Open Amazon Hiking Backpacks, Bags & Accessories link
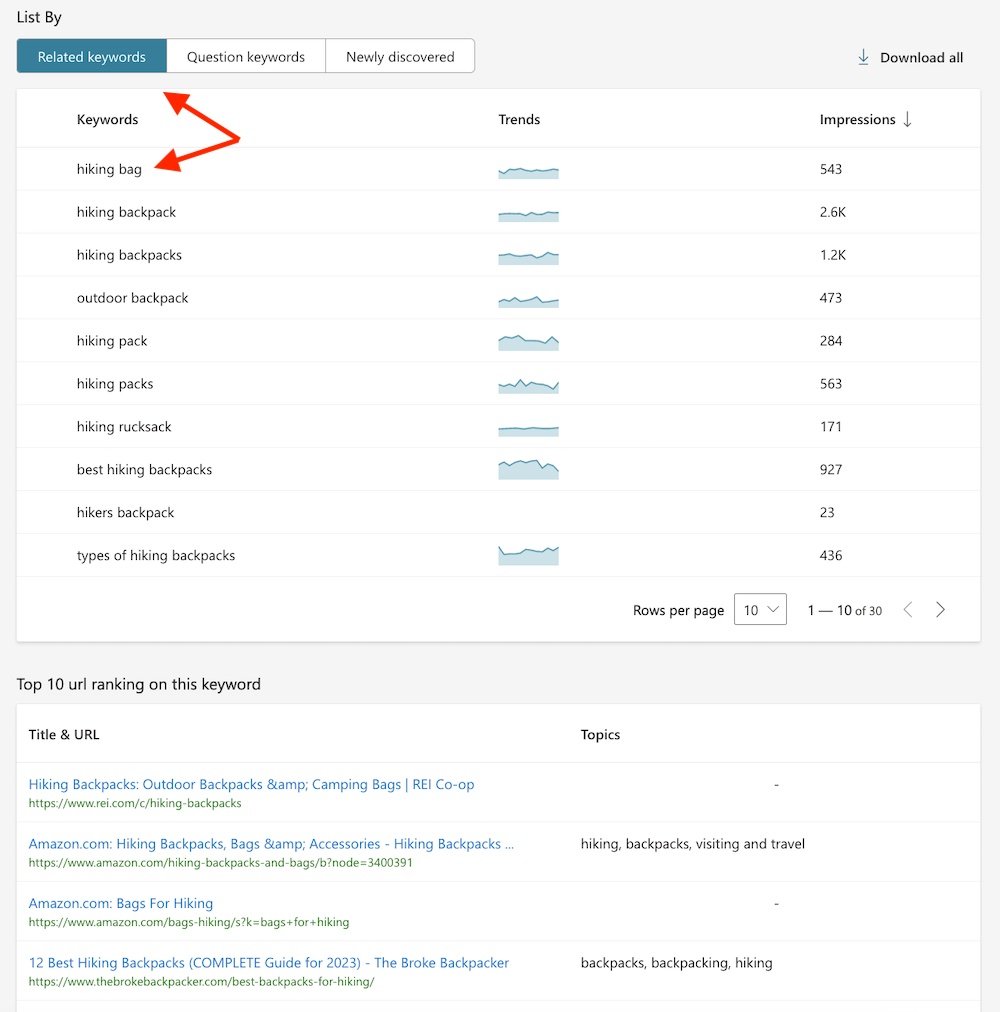1000x1012 pixels. click(x=271, y=843)
